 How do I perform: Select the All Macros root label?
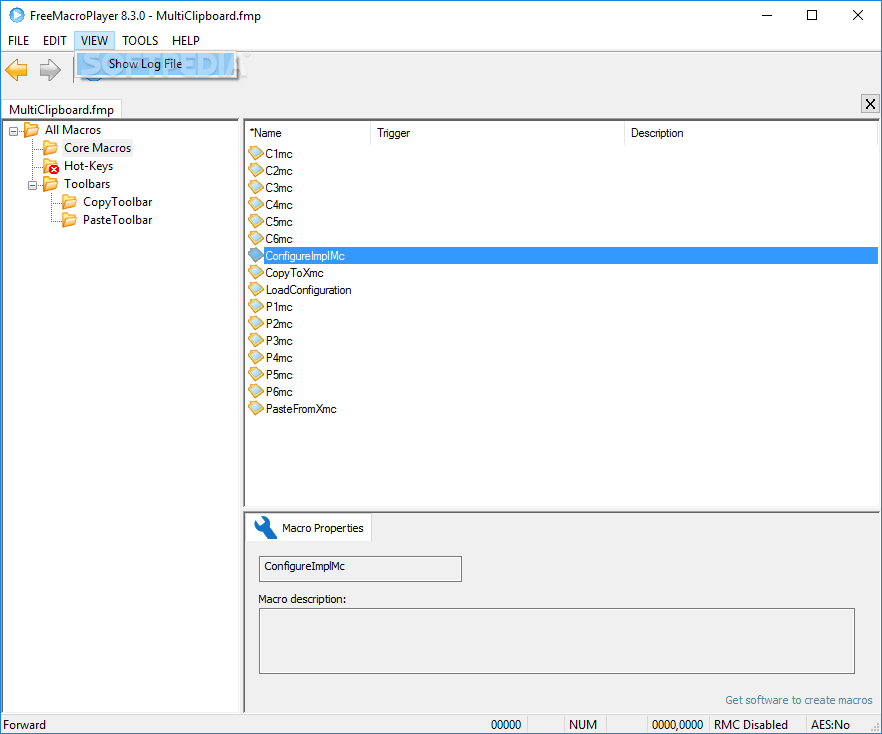point(73,130)
